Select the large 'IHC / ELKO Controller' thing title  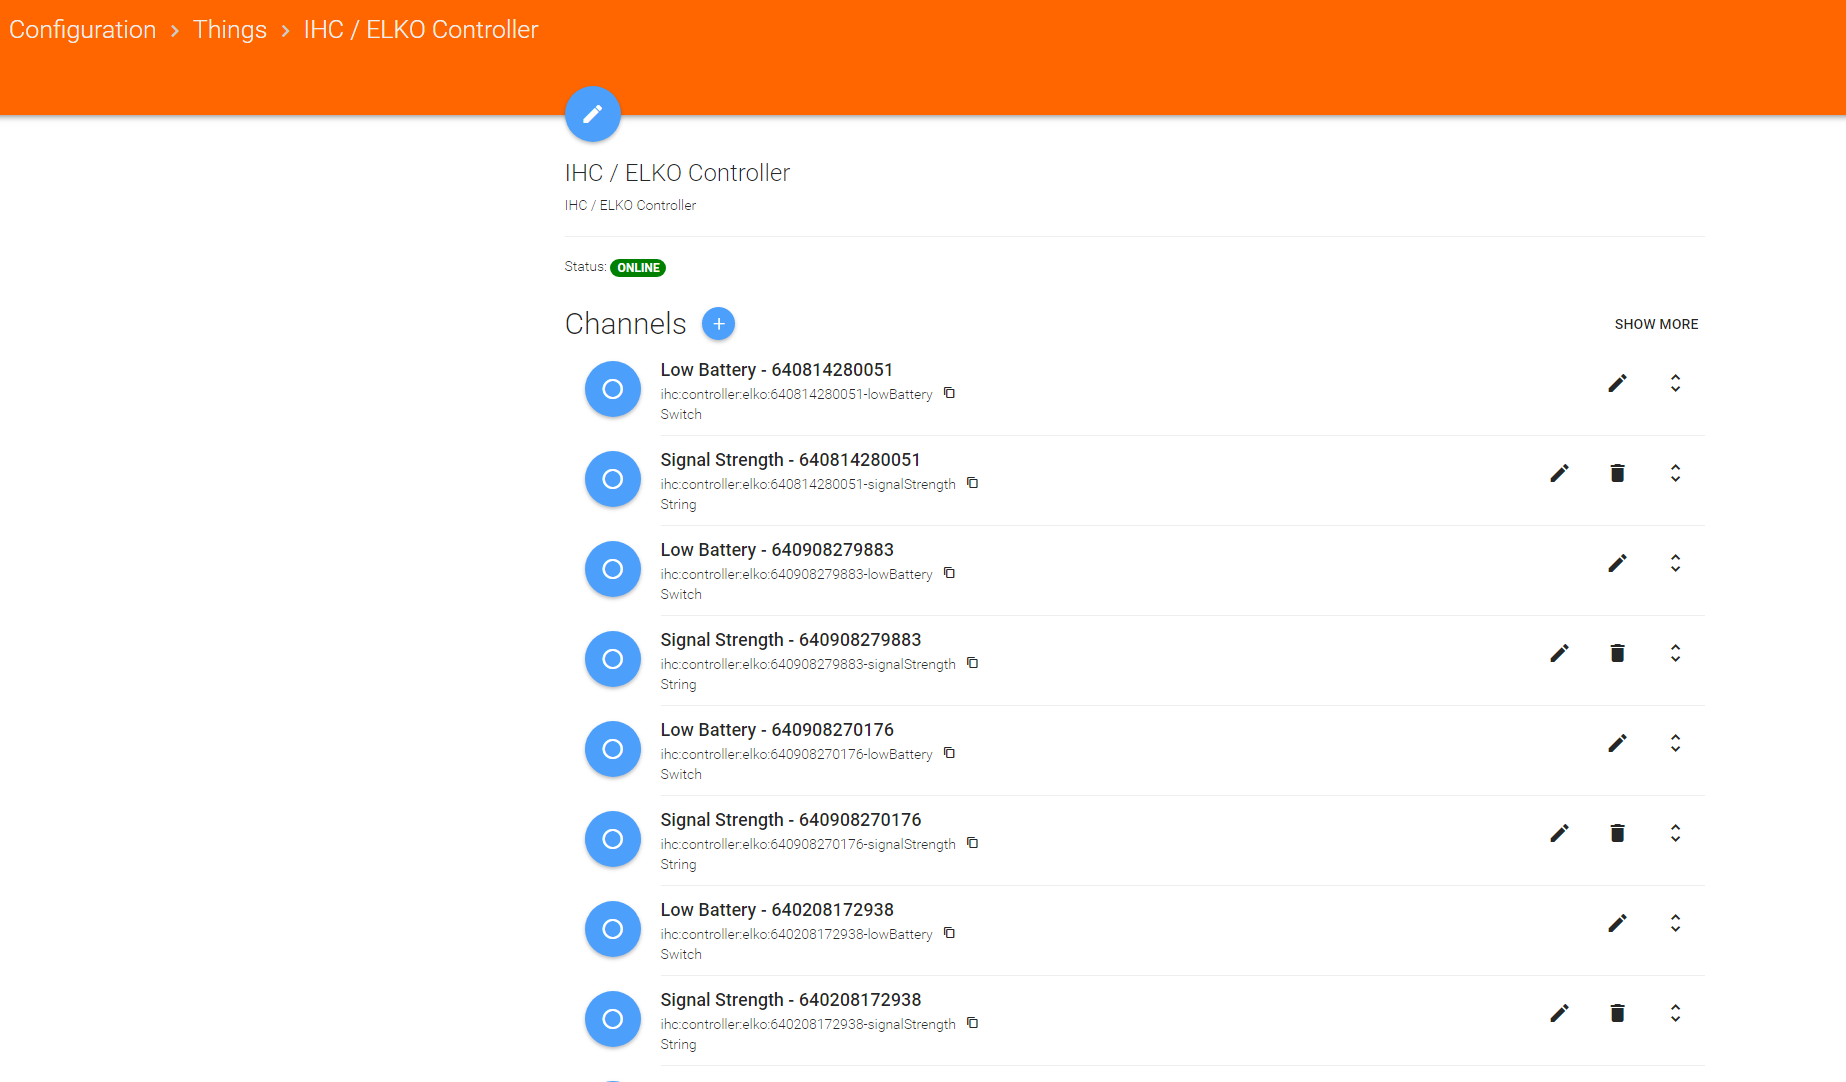click(x=677, y=173)
